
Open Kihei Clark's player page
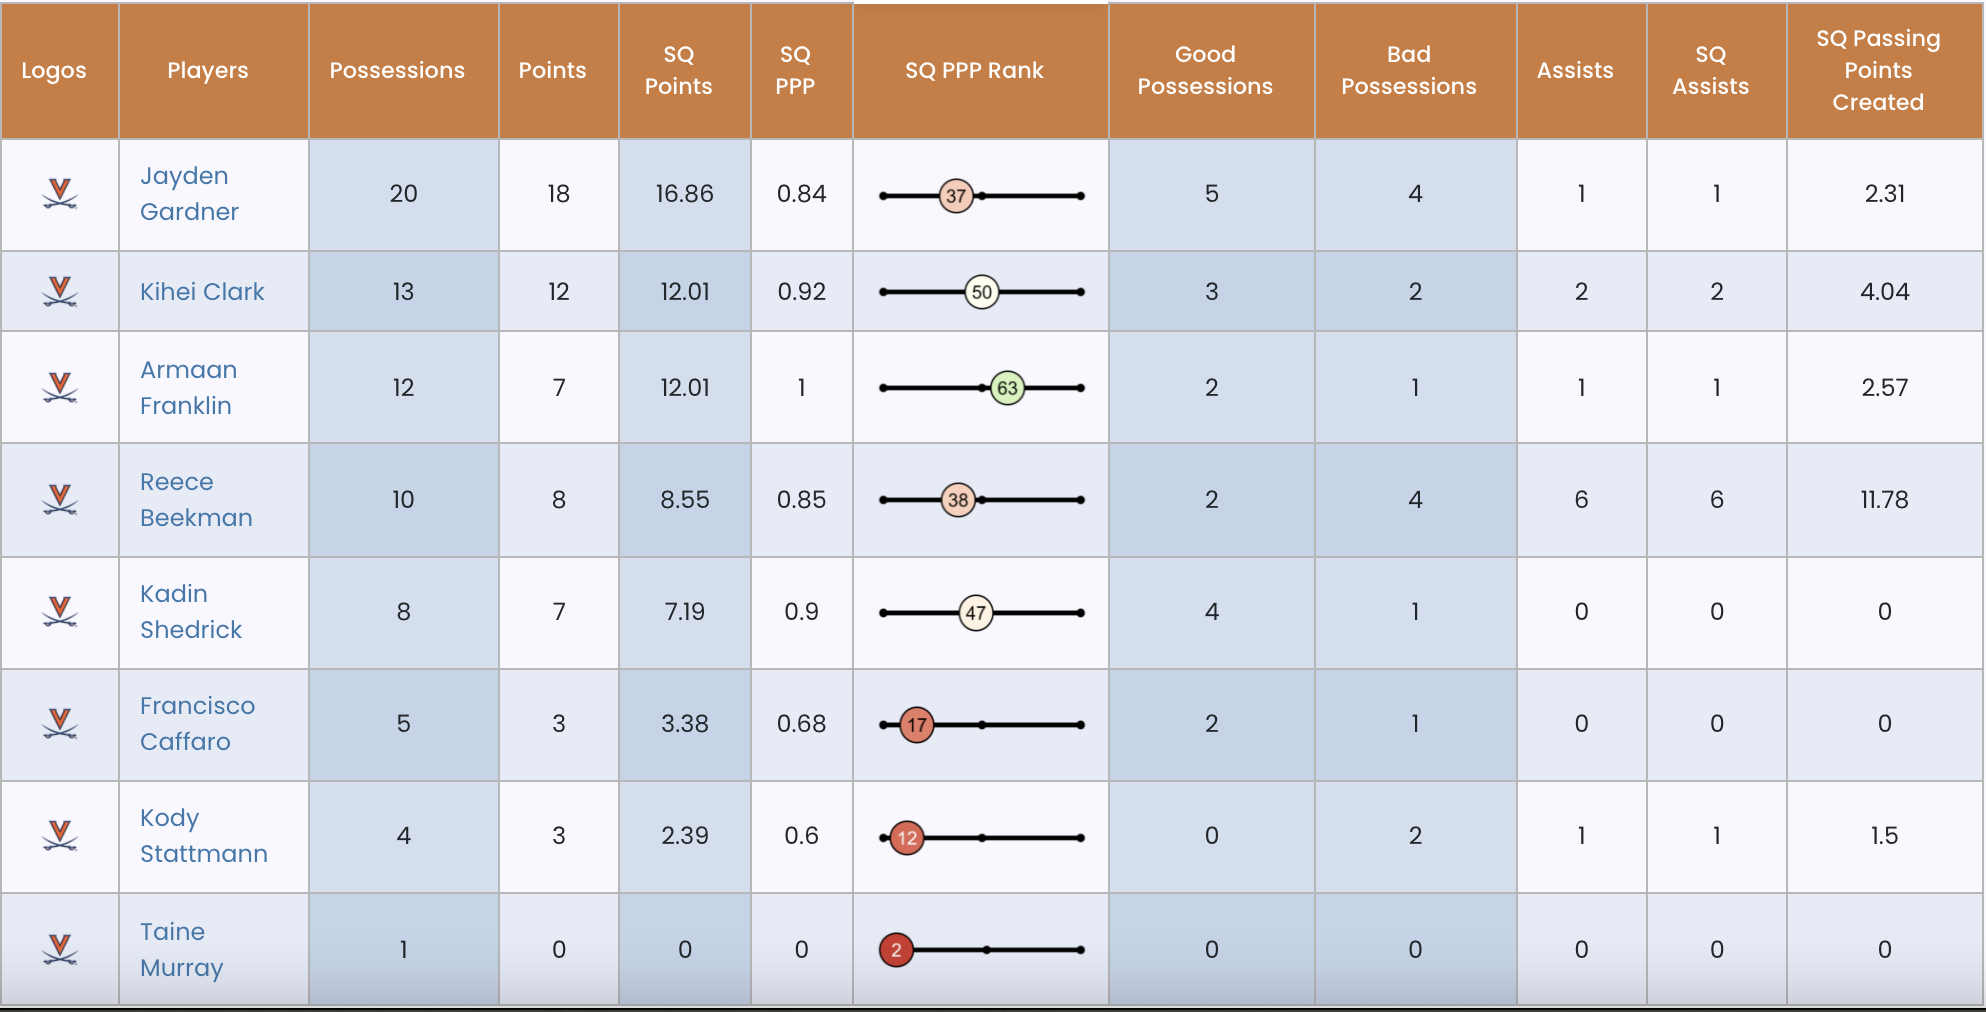click(x=202, y=292)
